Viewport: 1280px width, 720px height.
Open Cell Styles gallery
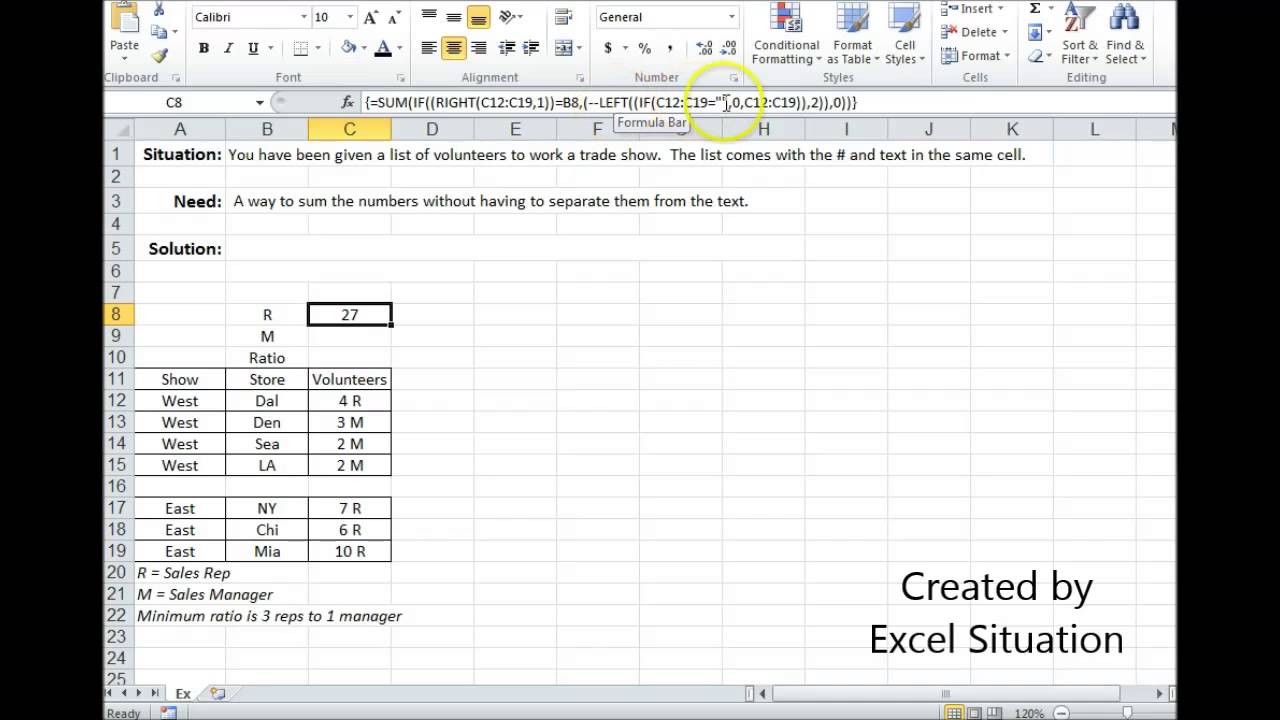pos(904,34)
